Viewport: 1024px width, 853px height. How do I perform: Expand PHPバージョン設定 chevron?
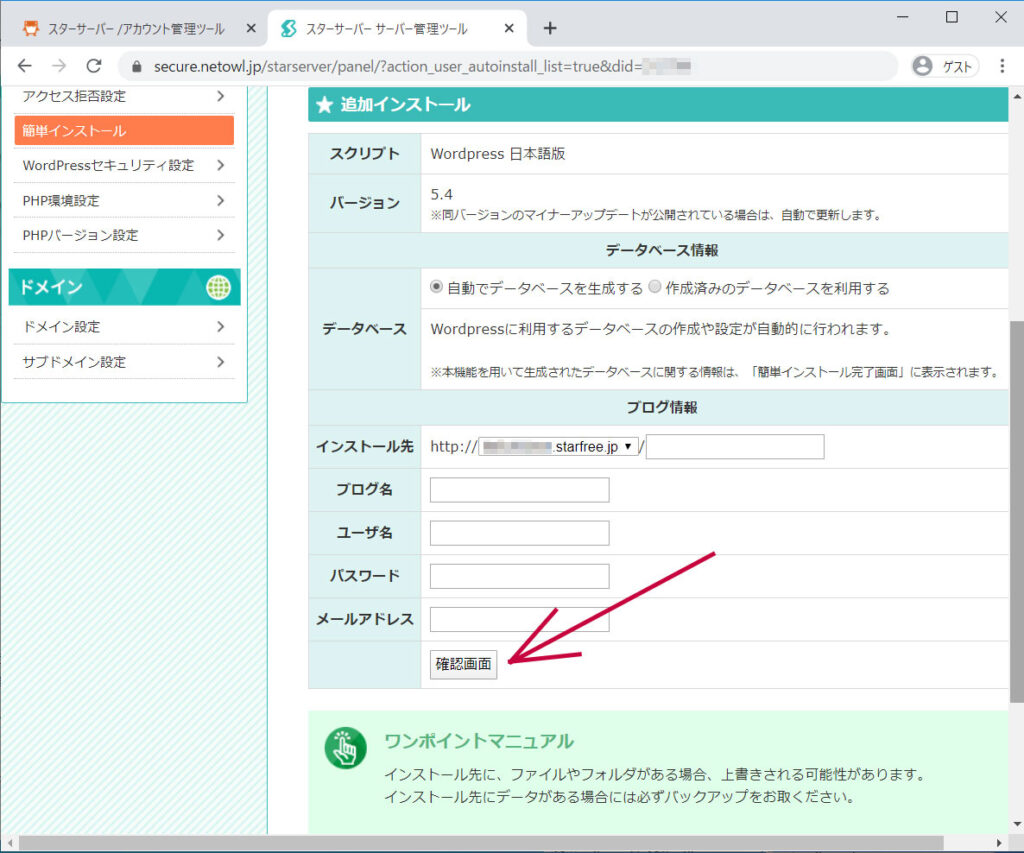(221, 235)
